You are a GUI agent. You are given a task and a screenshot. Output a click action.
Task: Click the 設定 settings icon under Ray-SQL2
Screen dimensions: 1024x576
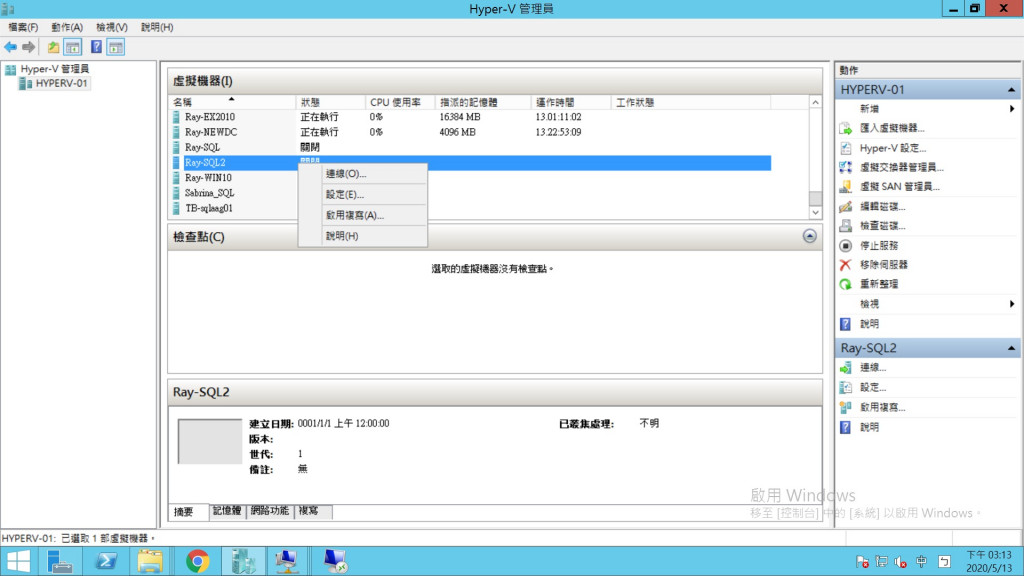click(x=846, y=387)
